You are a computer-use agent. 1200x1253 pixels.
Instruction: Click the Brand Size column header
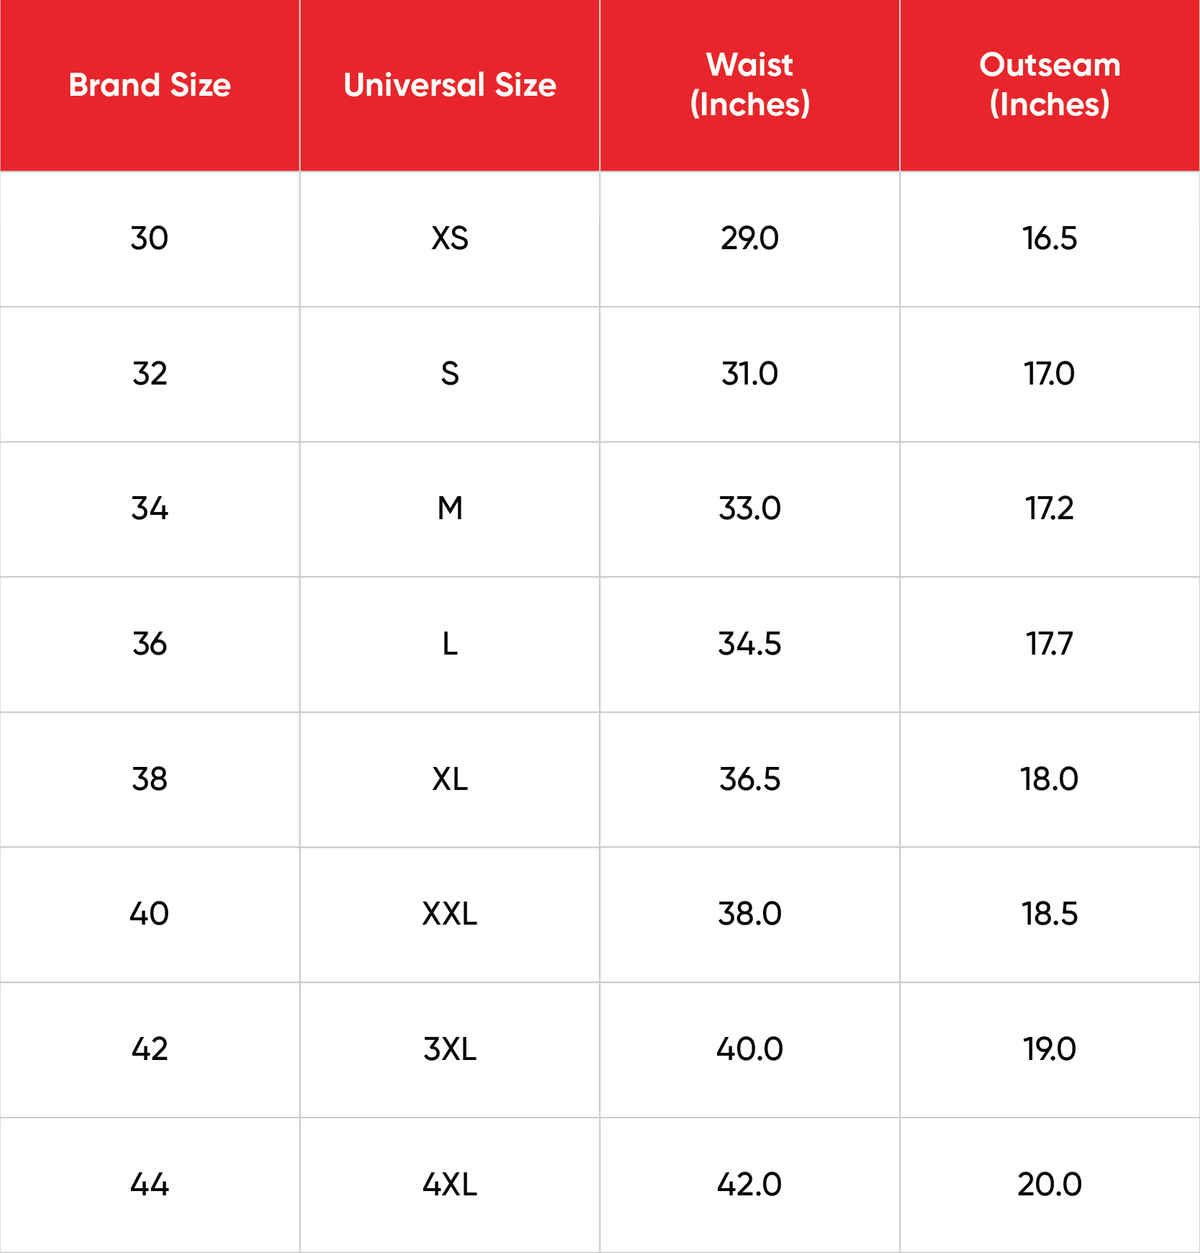(x=149, y=85)
